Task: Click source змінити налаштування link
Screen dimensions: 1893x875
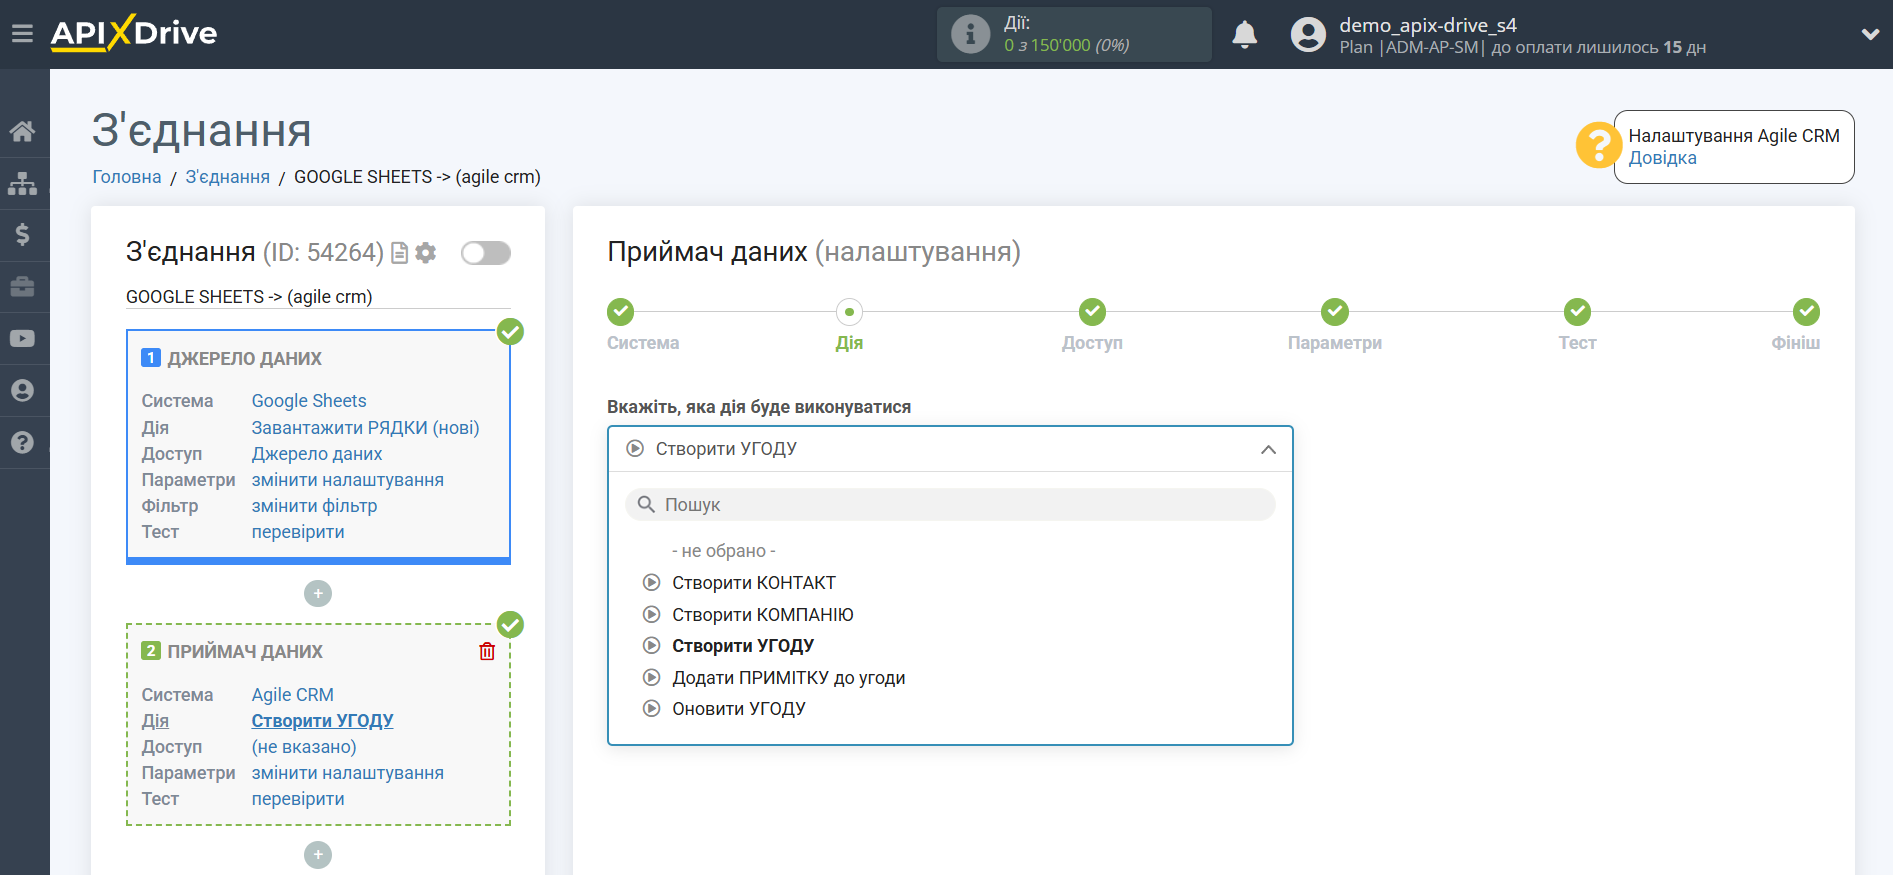Action: 348,480
